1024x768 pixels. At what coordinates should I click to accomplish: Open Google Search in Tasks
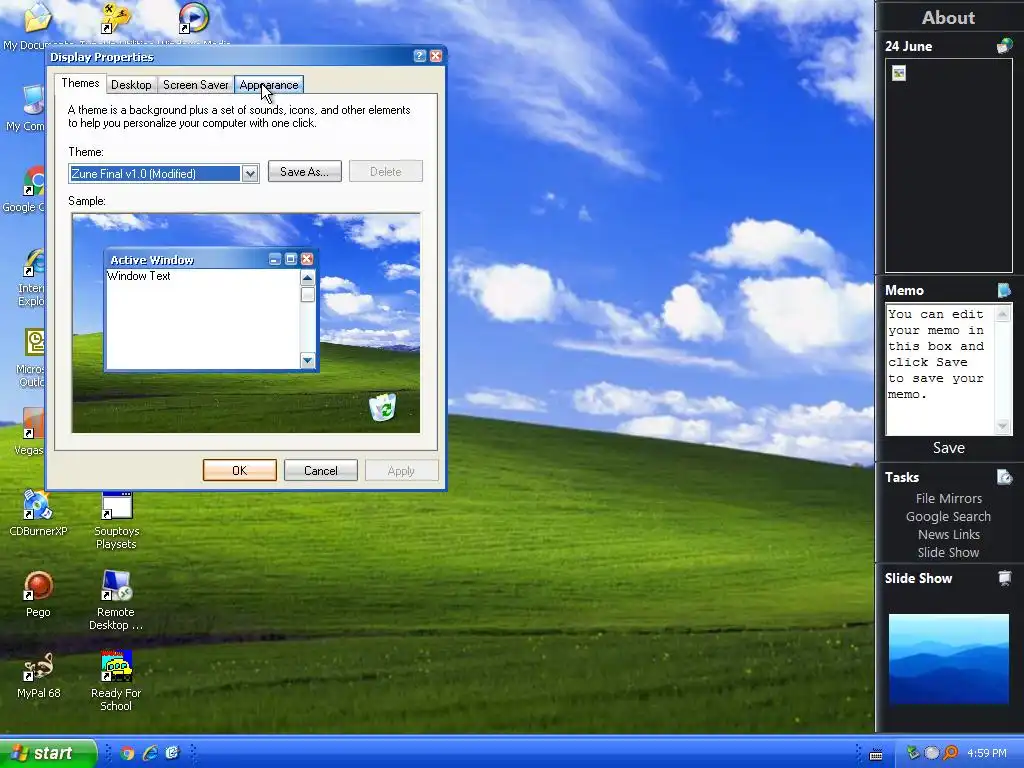[948, 517]
